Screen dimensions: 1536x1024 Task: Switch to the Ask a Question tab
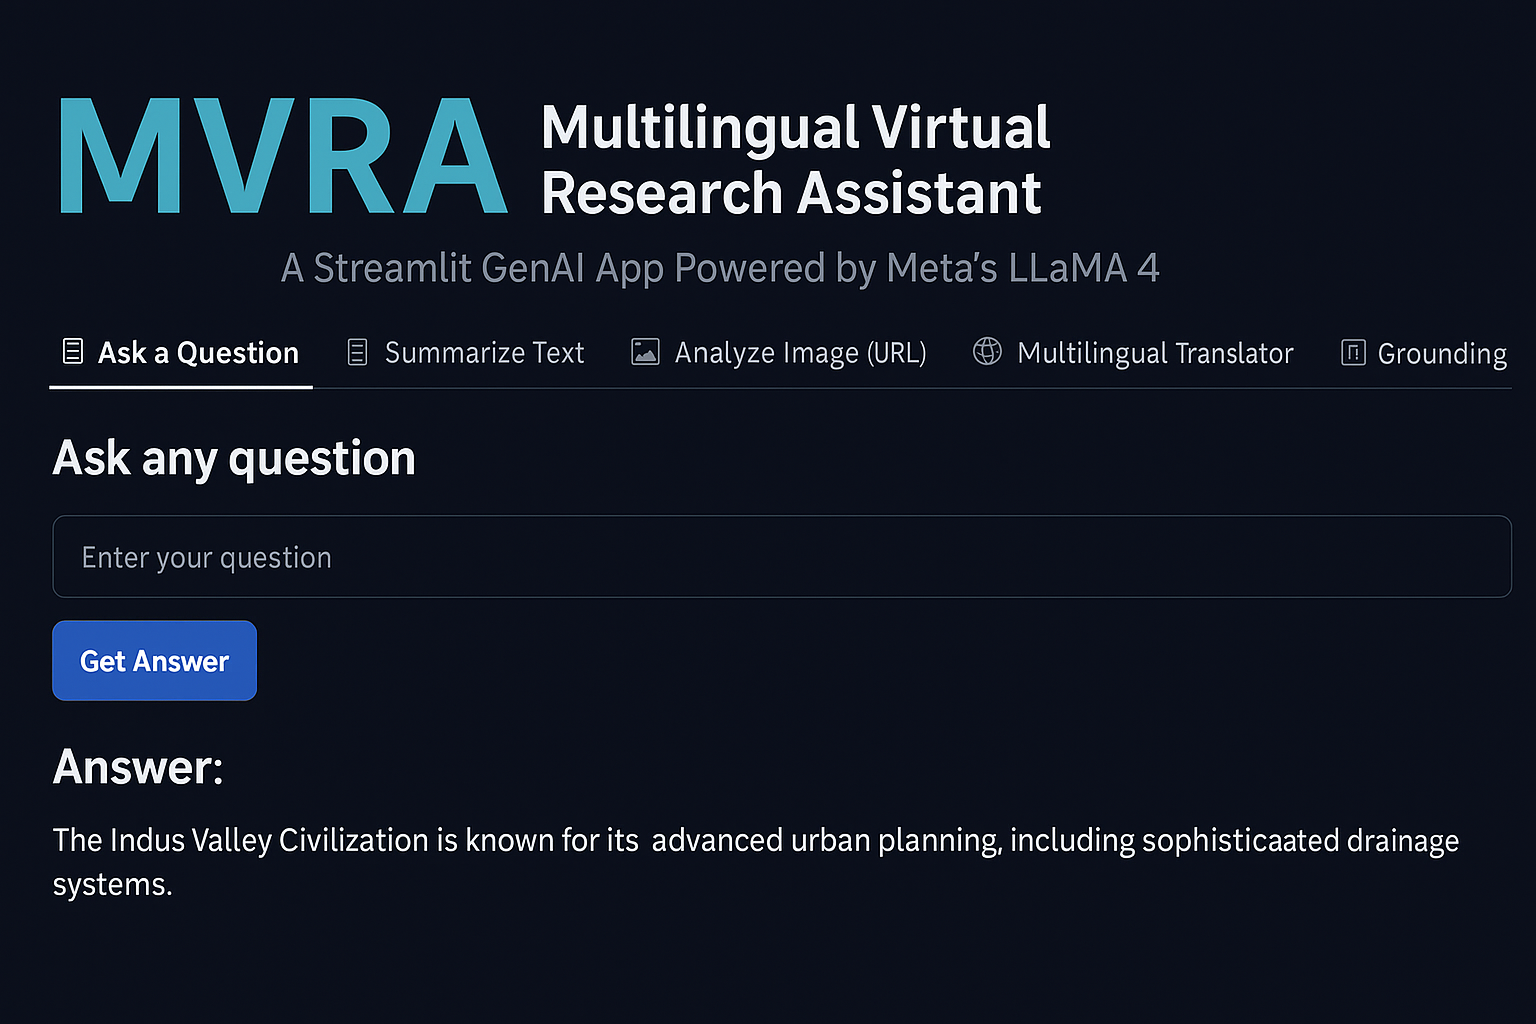(x=198, y=353)
